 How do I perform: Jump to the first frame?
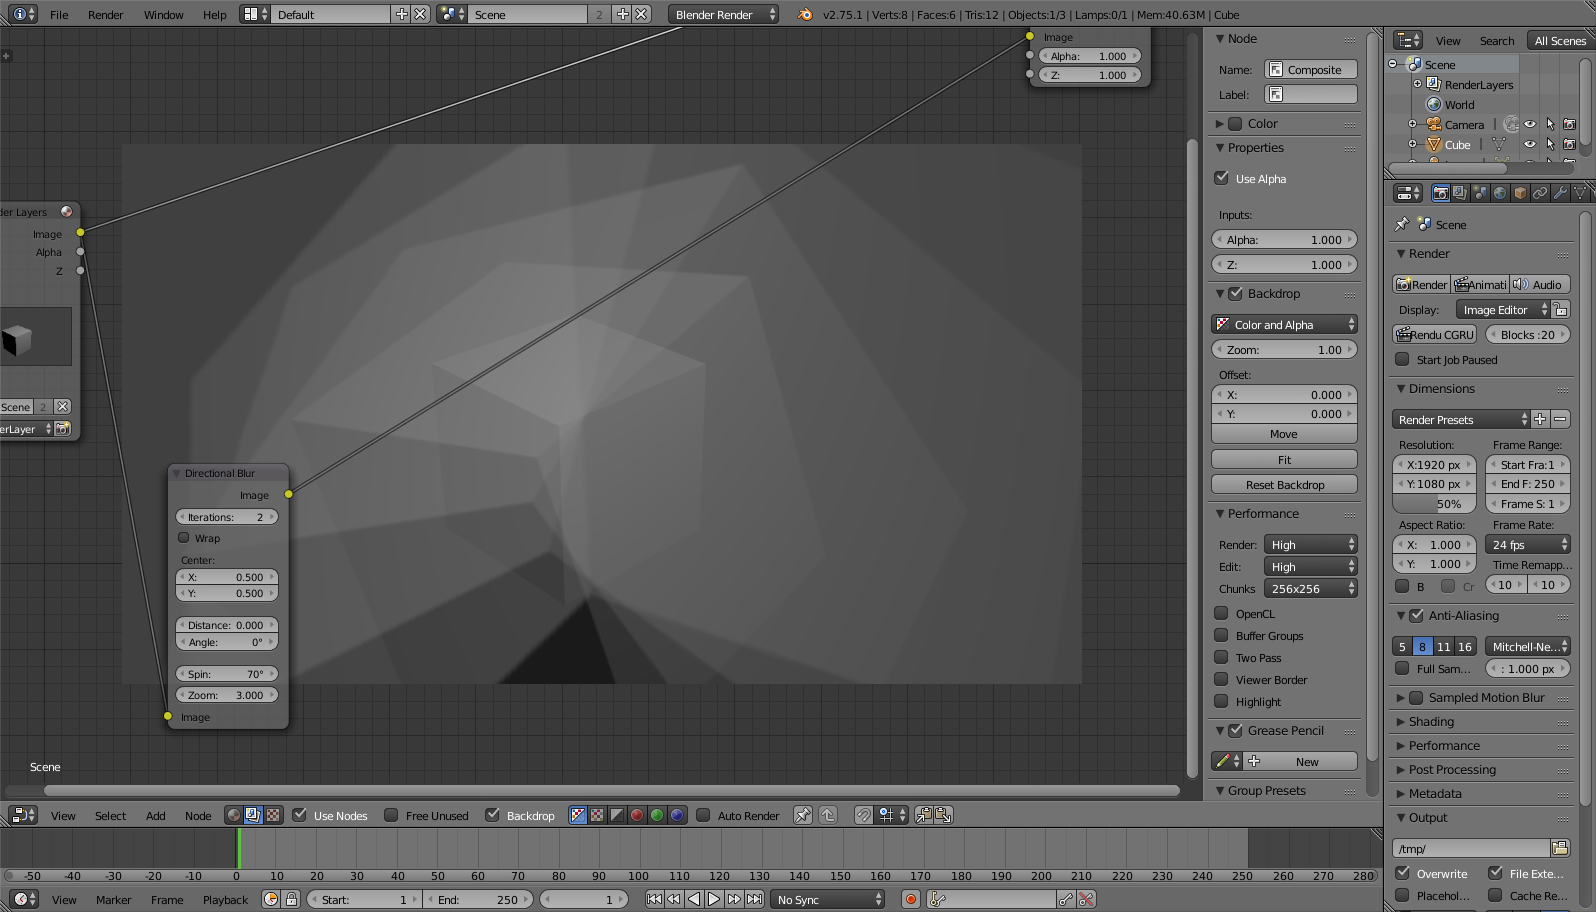(x=654, y=899)
